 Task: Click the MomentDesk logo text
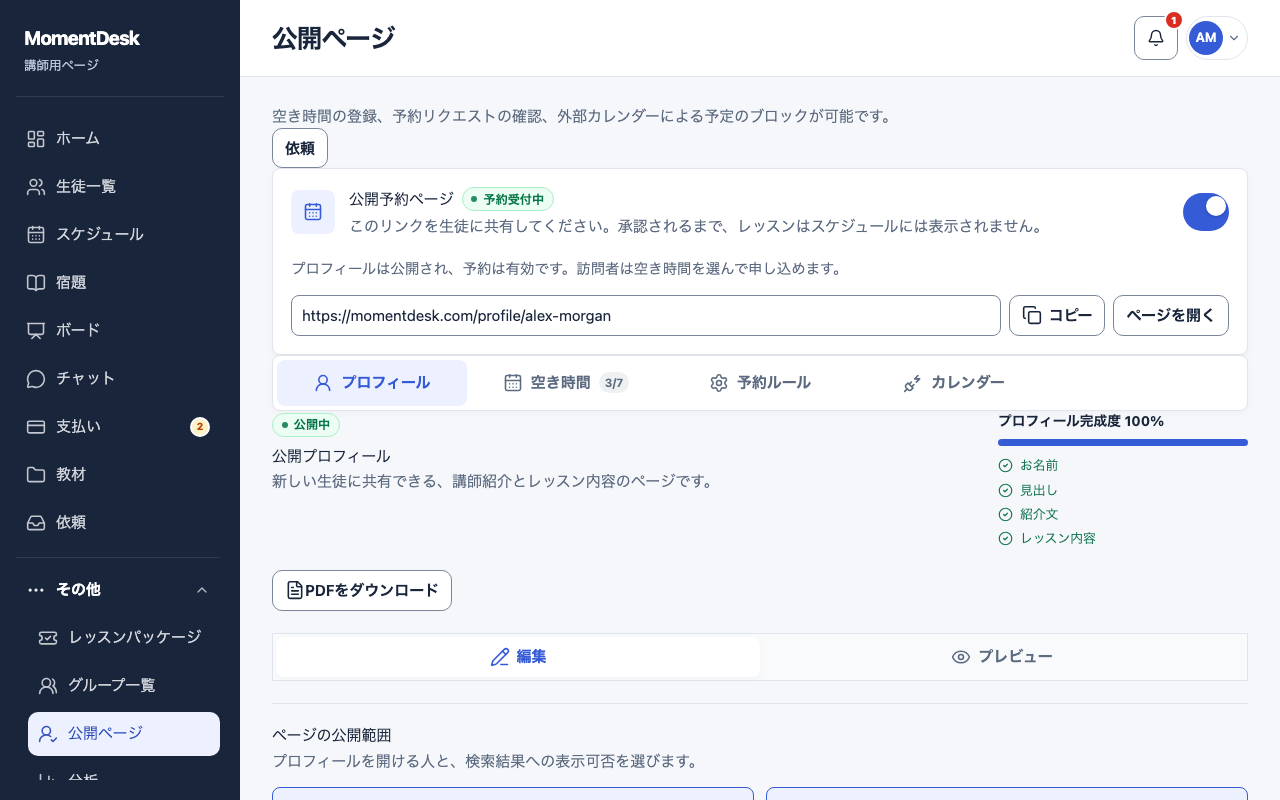click(82, 38)
